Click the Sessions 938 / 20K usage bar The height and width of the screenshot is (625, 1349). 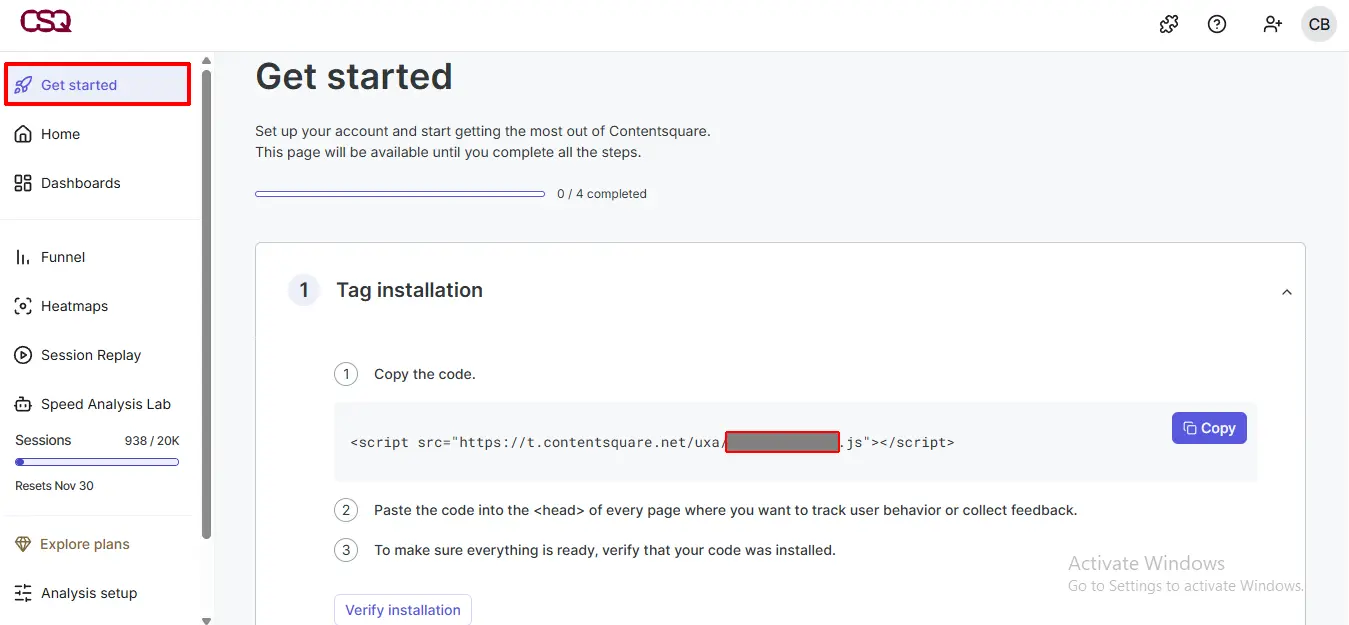click(x=97, y=462)
